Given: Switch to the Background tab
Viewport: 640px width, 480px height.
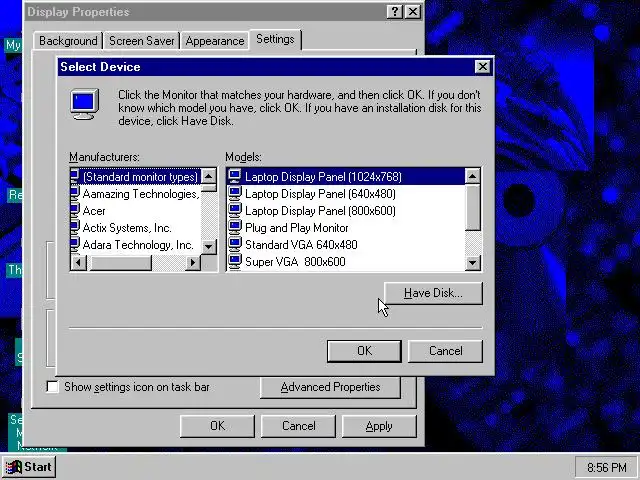Looking at the screenshot, I should pos(68,41).
